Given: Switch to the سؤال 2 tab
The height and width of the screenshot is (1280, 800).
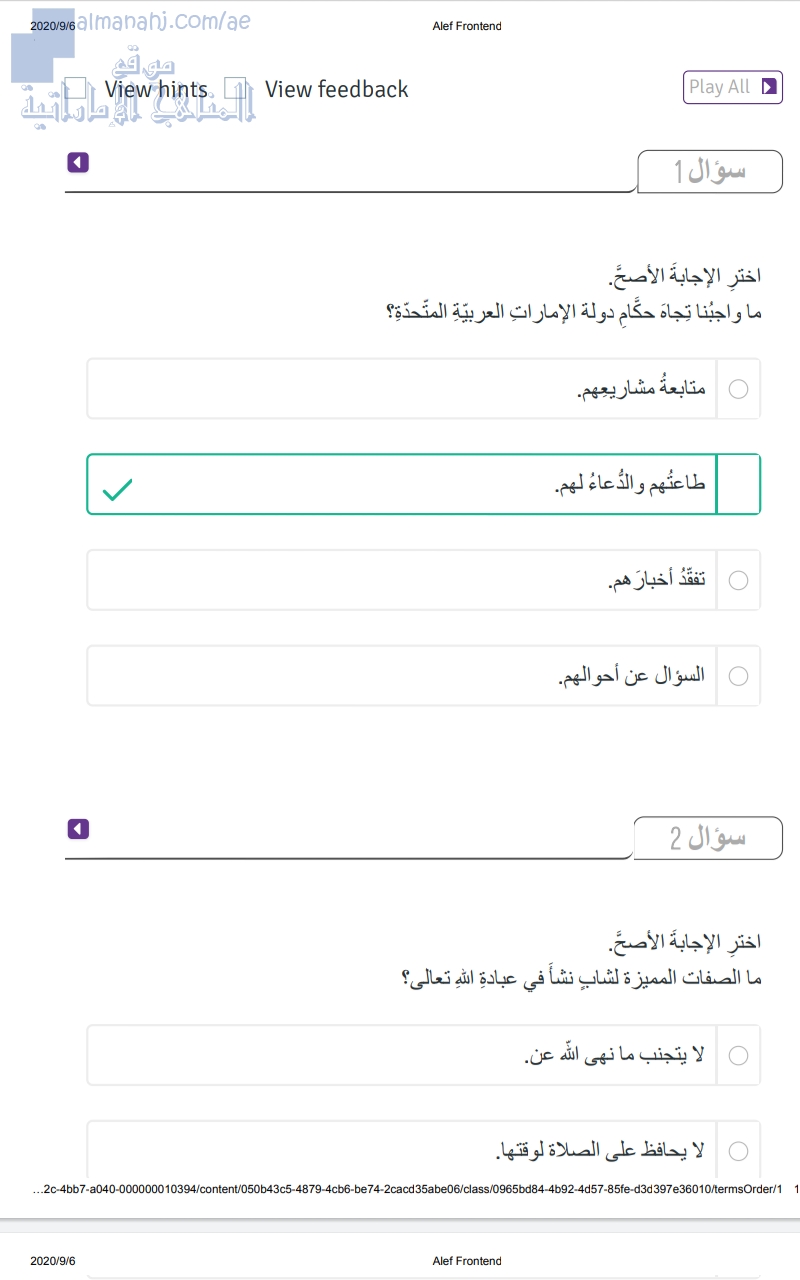Looking at the screenshot, I should [708, 838].
